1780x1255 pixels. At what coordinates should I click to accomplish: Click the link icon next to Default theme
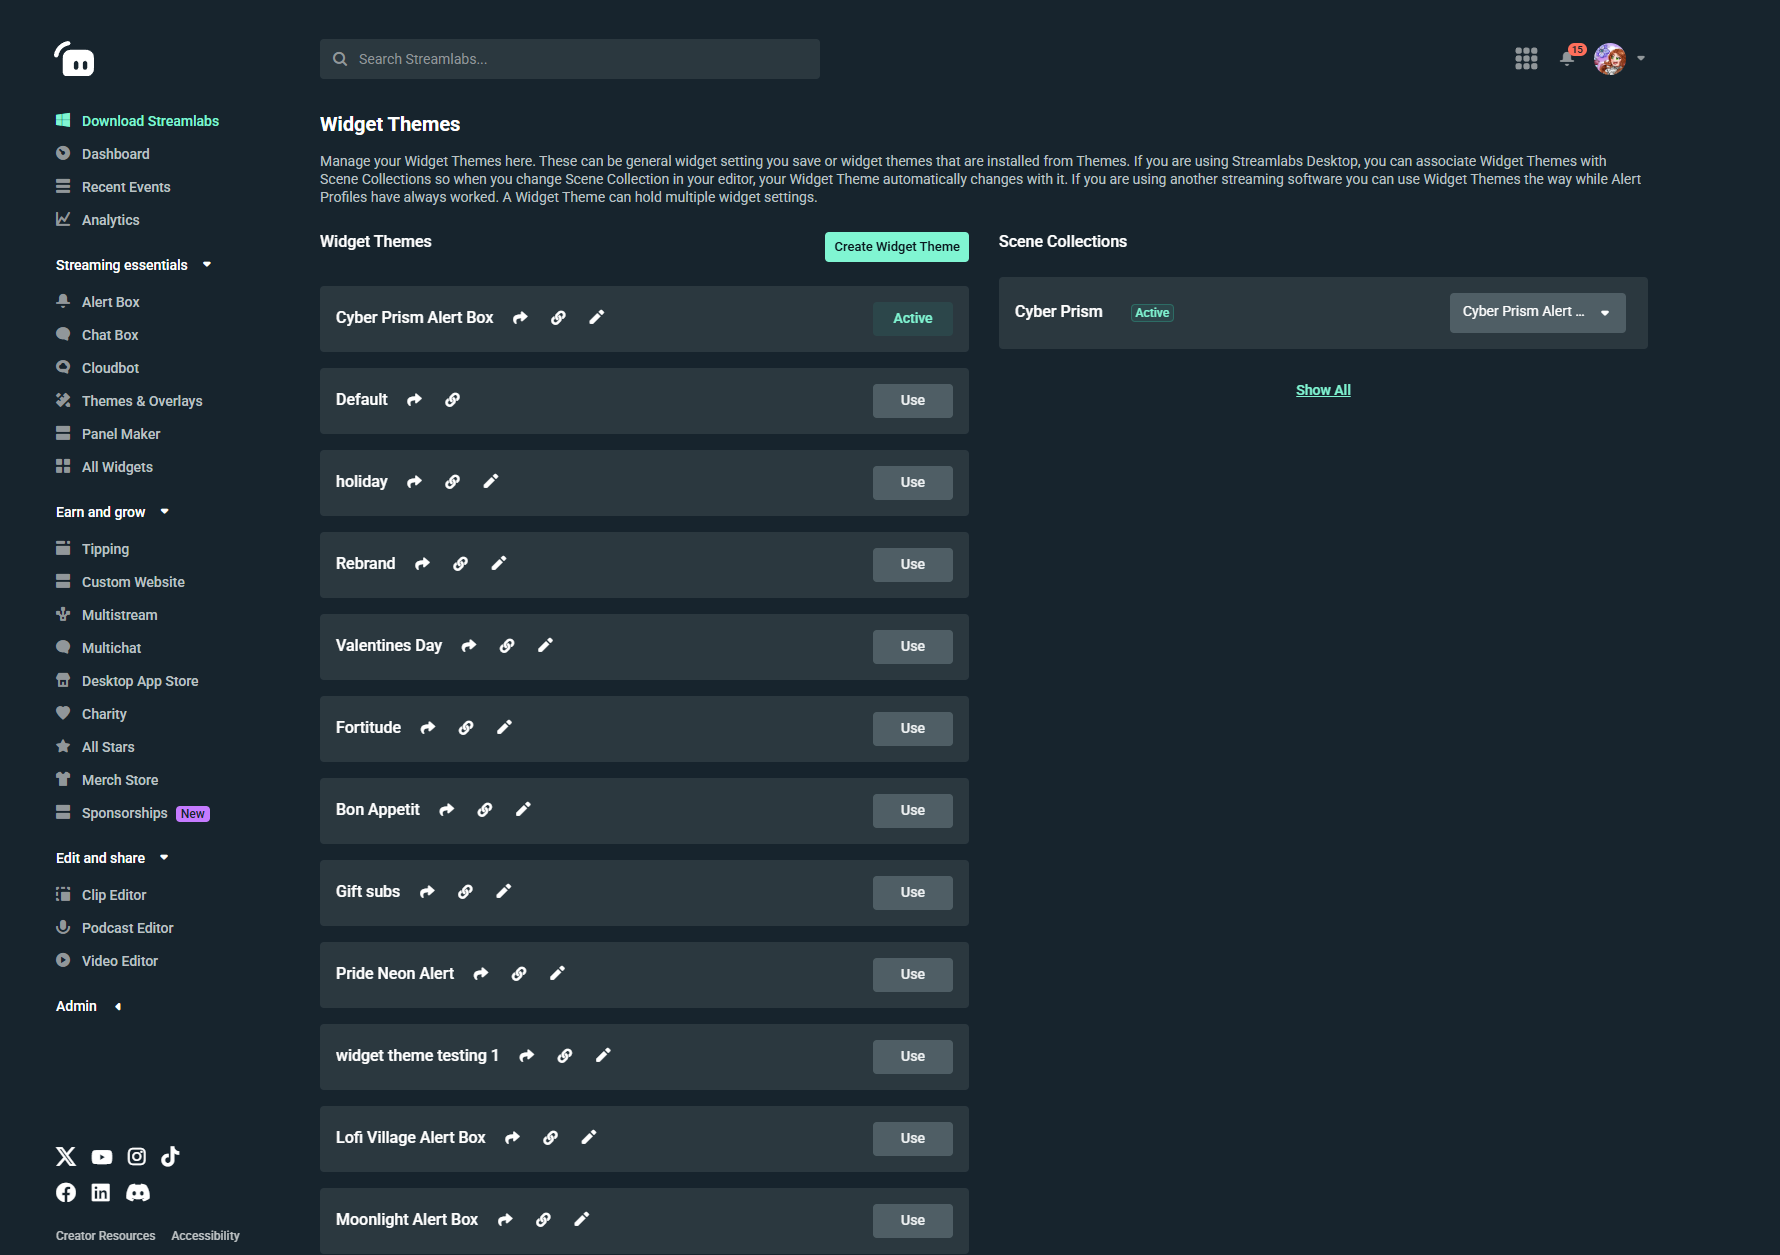pos(453,400)
